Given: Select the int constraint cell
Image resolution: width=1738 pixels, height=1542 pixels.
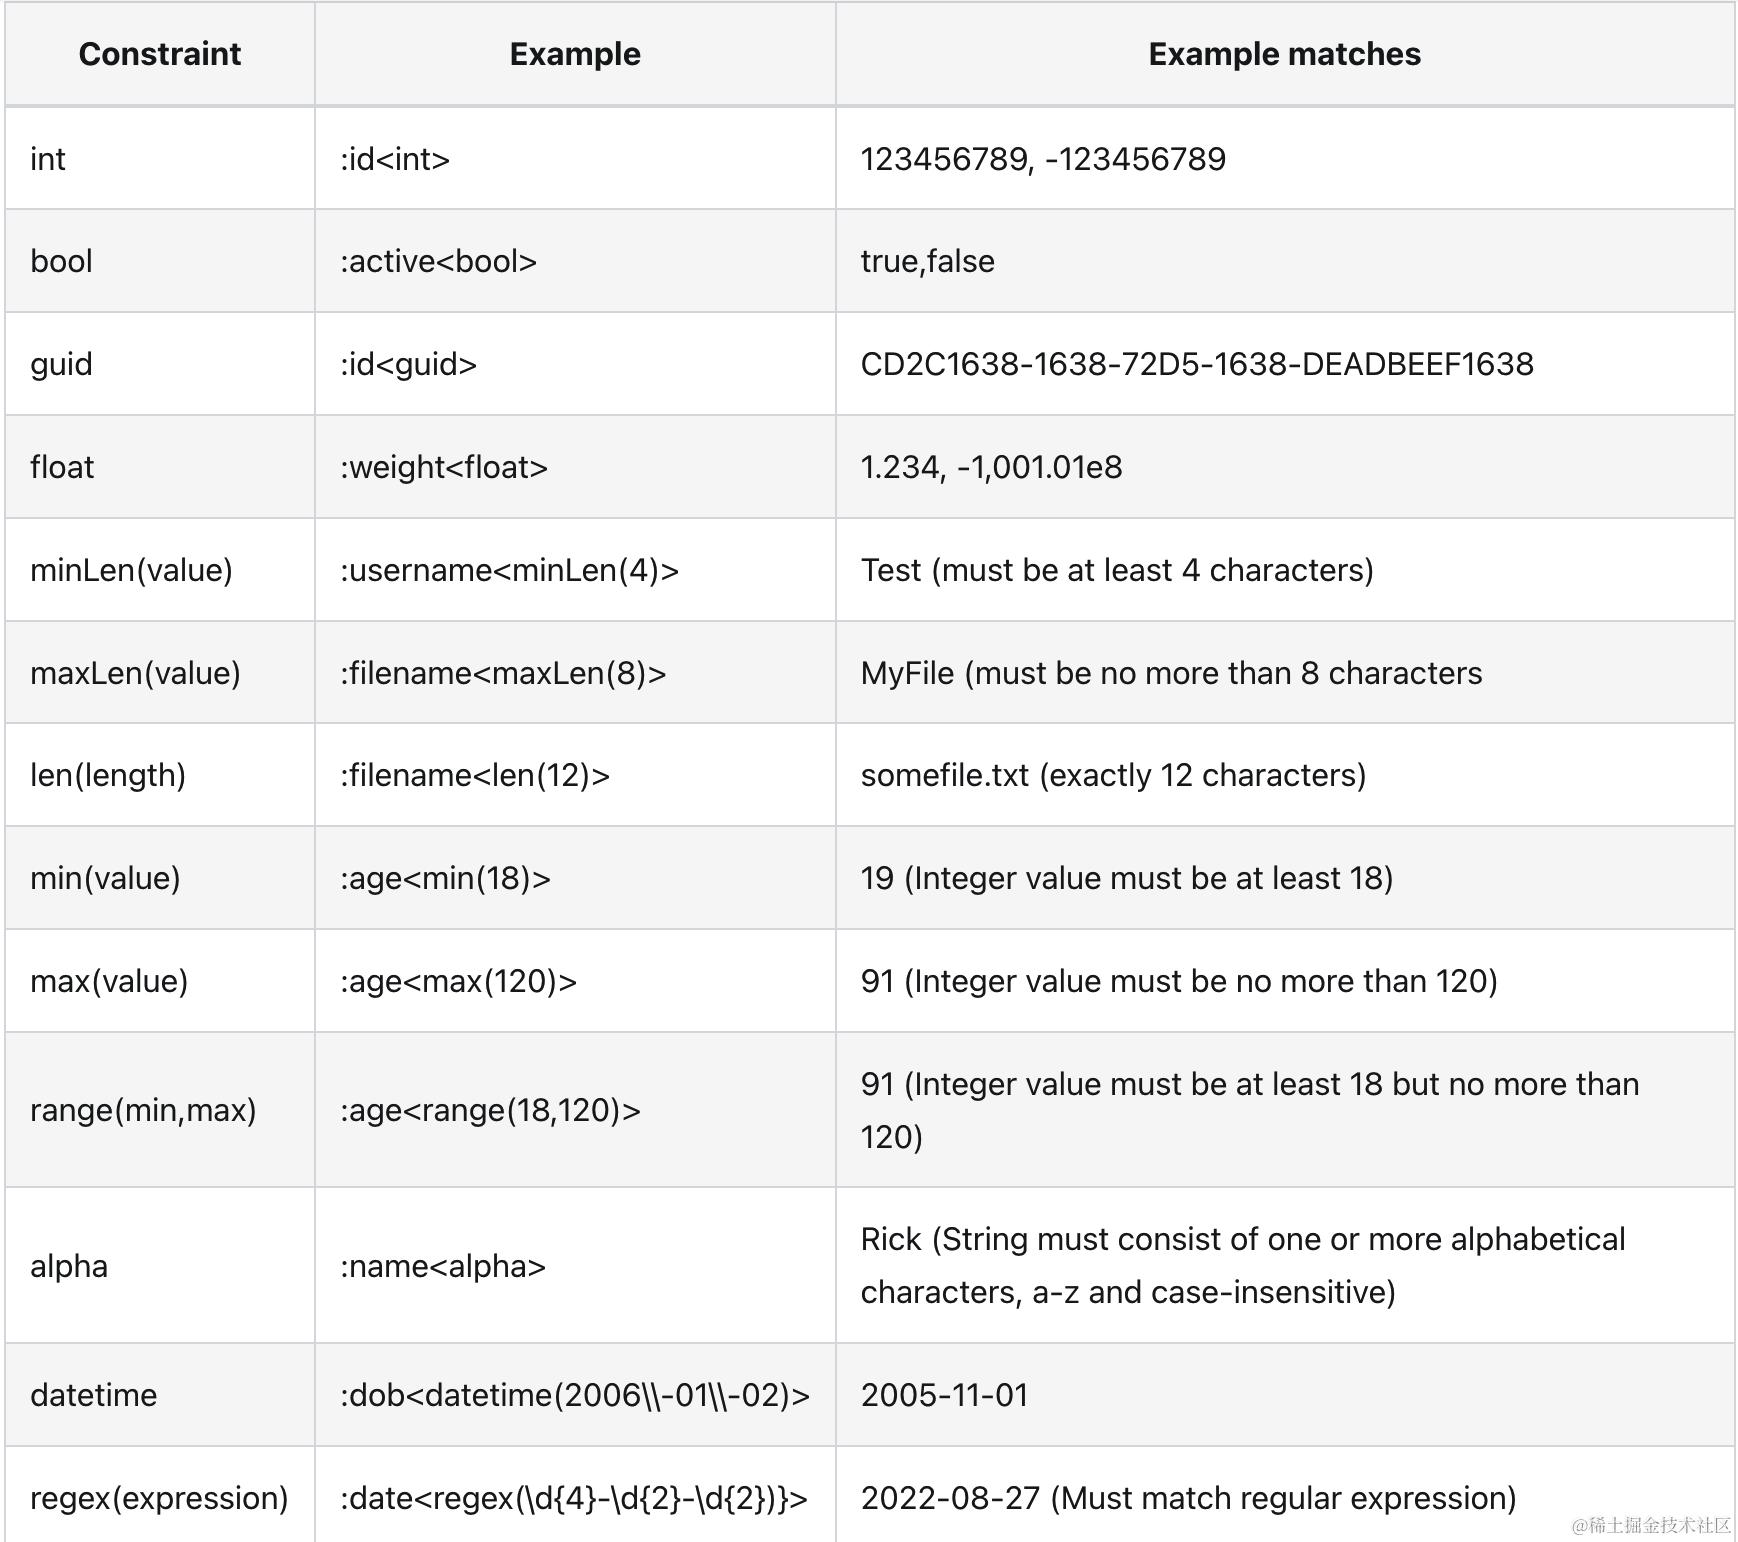Looking at the screenshot, I should (48, 159).
